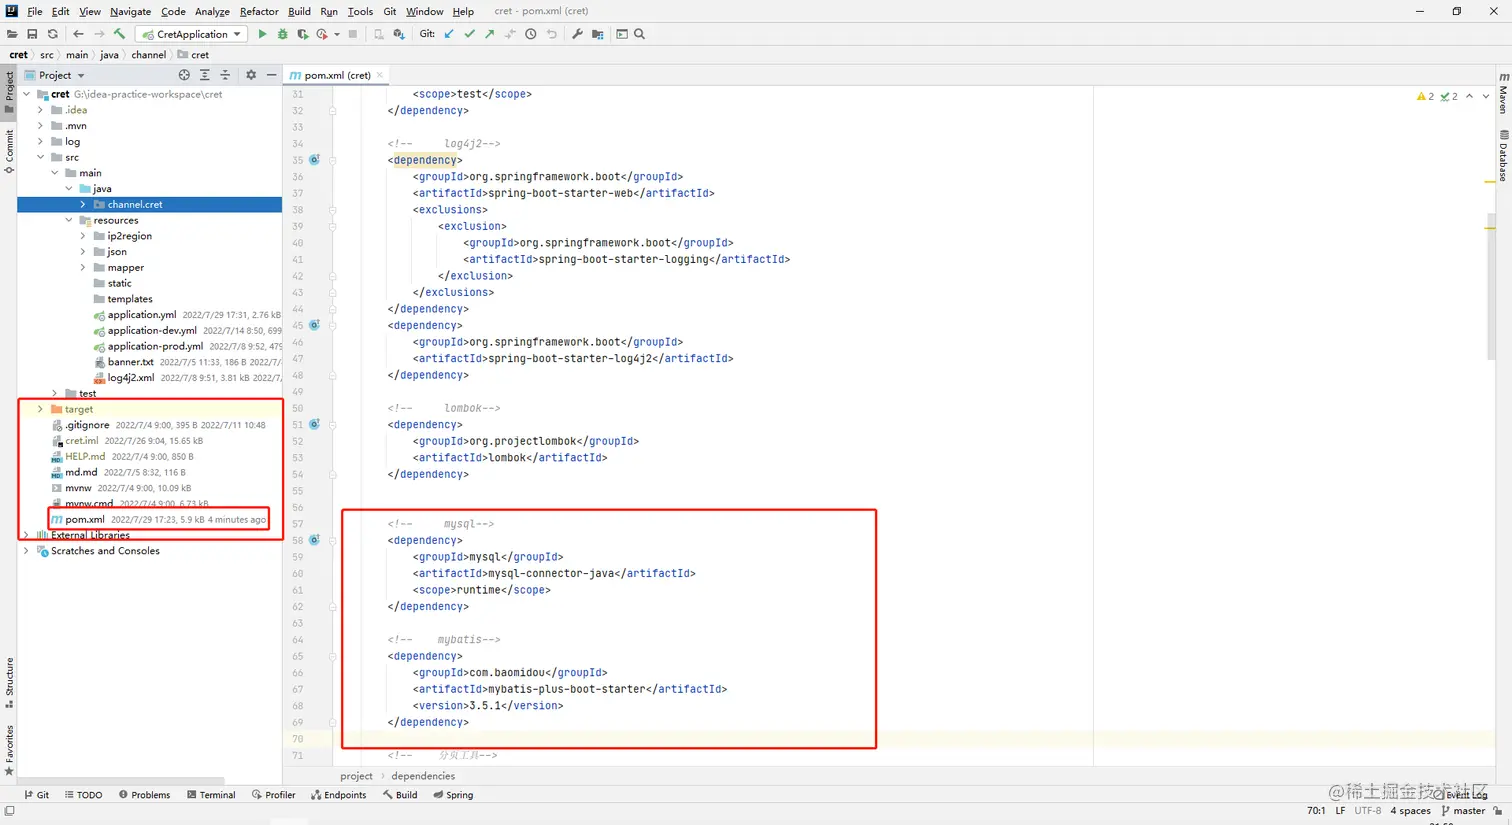
Task: Expand External Libraries node
Action: 27,535
